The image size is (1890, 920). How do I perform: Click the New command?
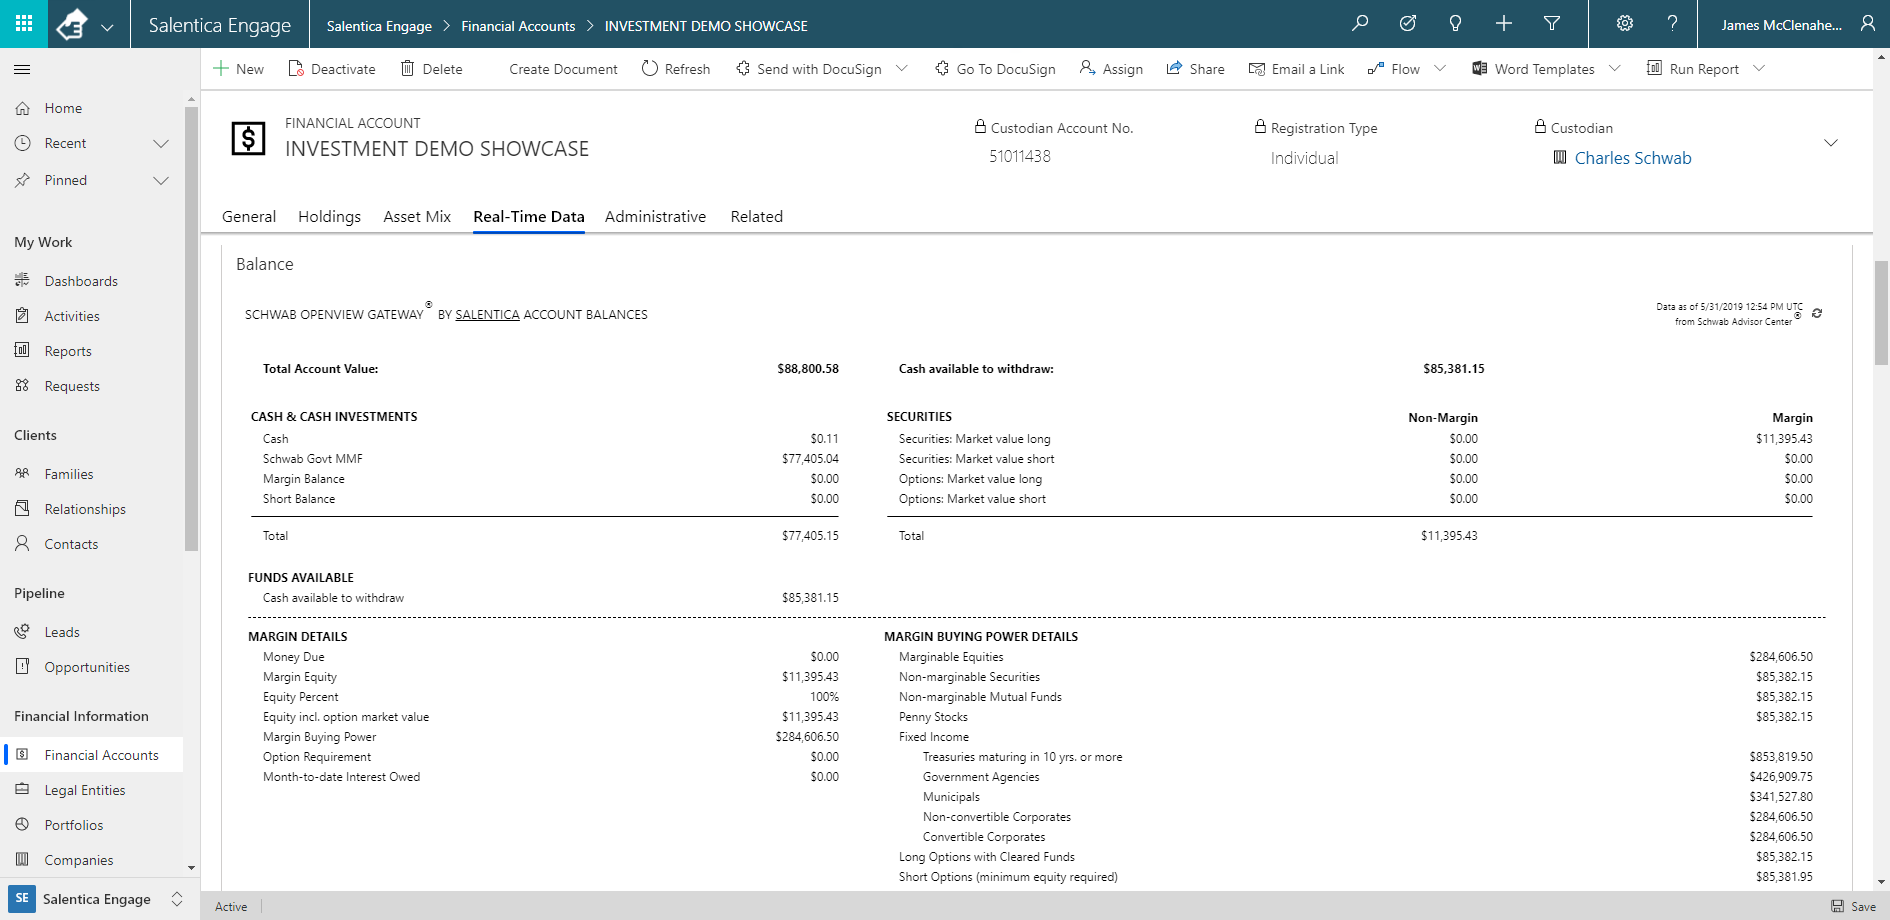(239, 69)
